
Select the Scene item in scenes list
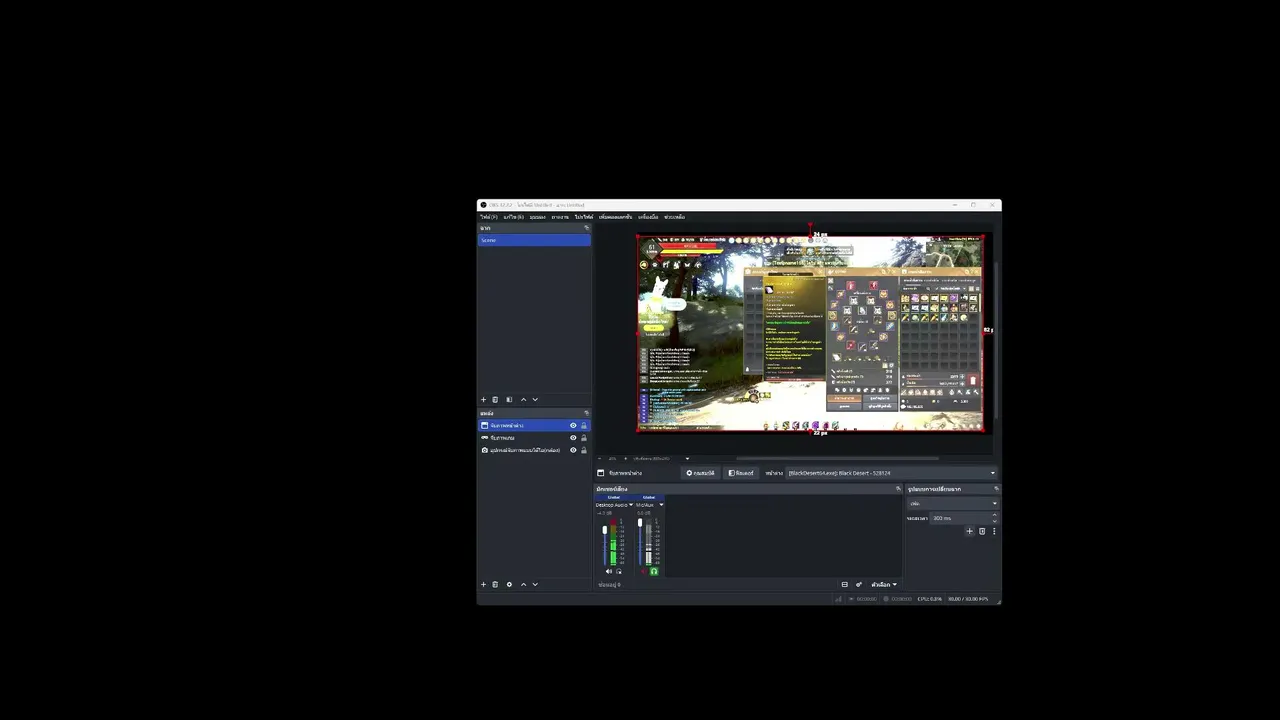tap(534, 240)
